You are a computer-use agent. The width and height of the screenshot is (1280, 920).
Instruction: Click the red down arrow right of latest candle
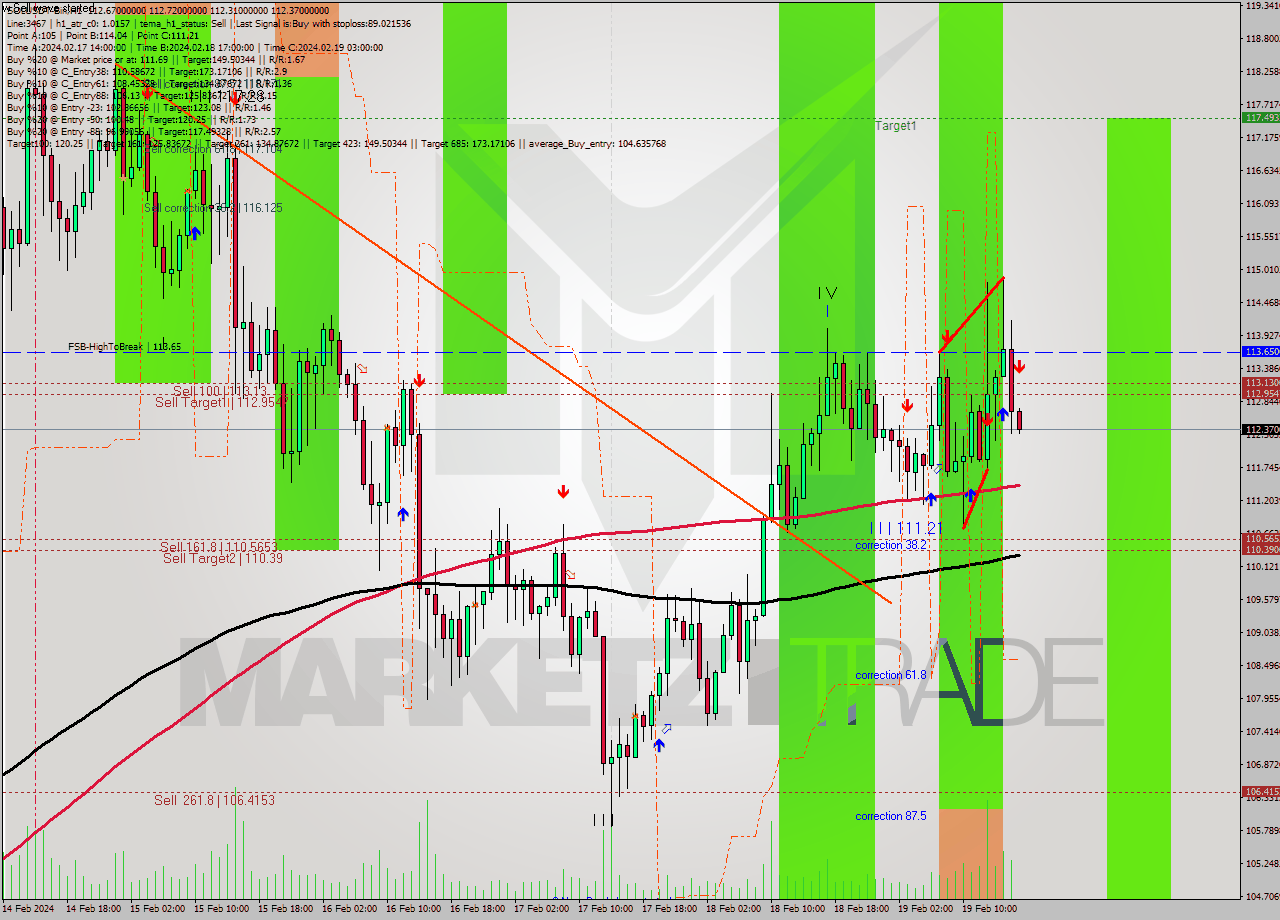click(1019, 367)
